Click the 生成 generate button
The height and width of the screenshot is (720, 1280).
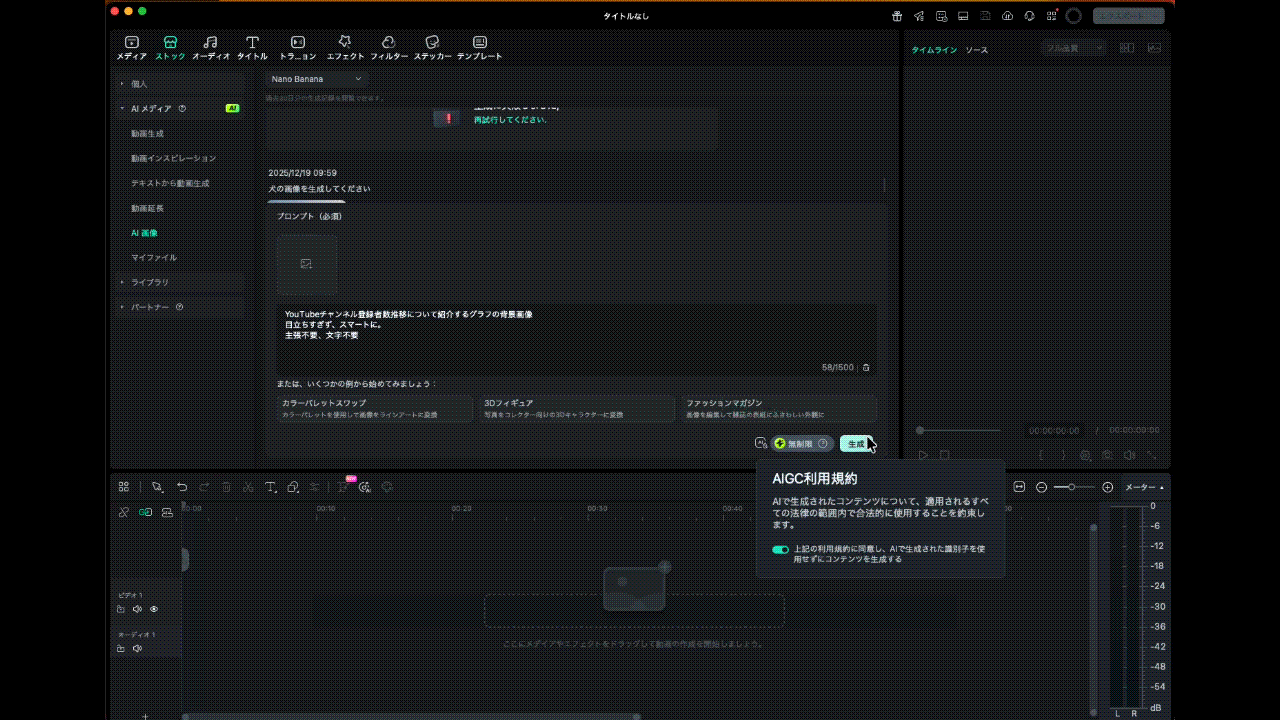[x=855, y=443]
